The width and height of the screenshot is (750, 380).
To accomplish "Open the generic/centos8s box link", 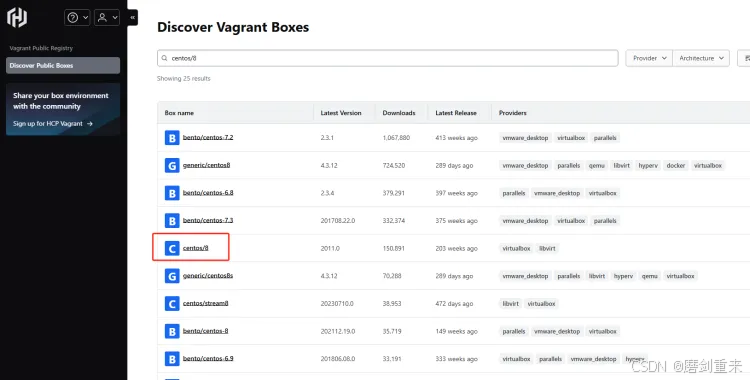I will click(x=208, y=276).
